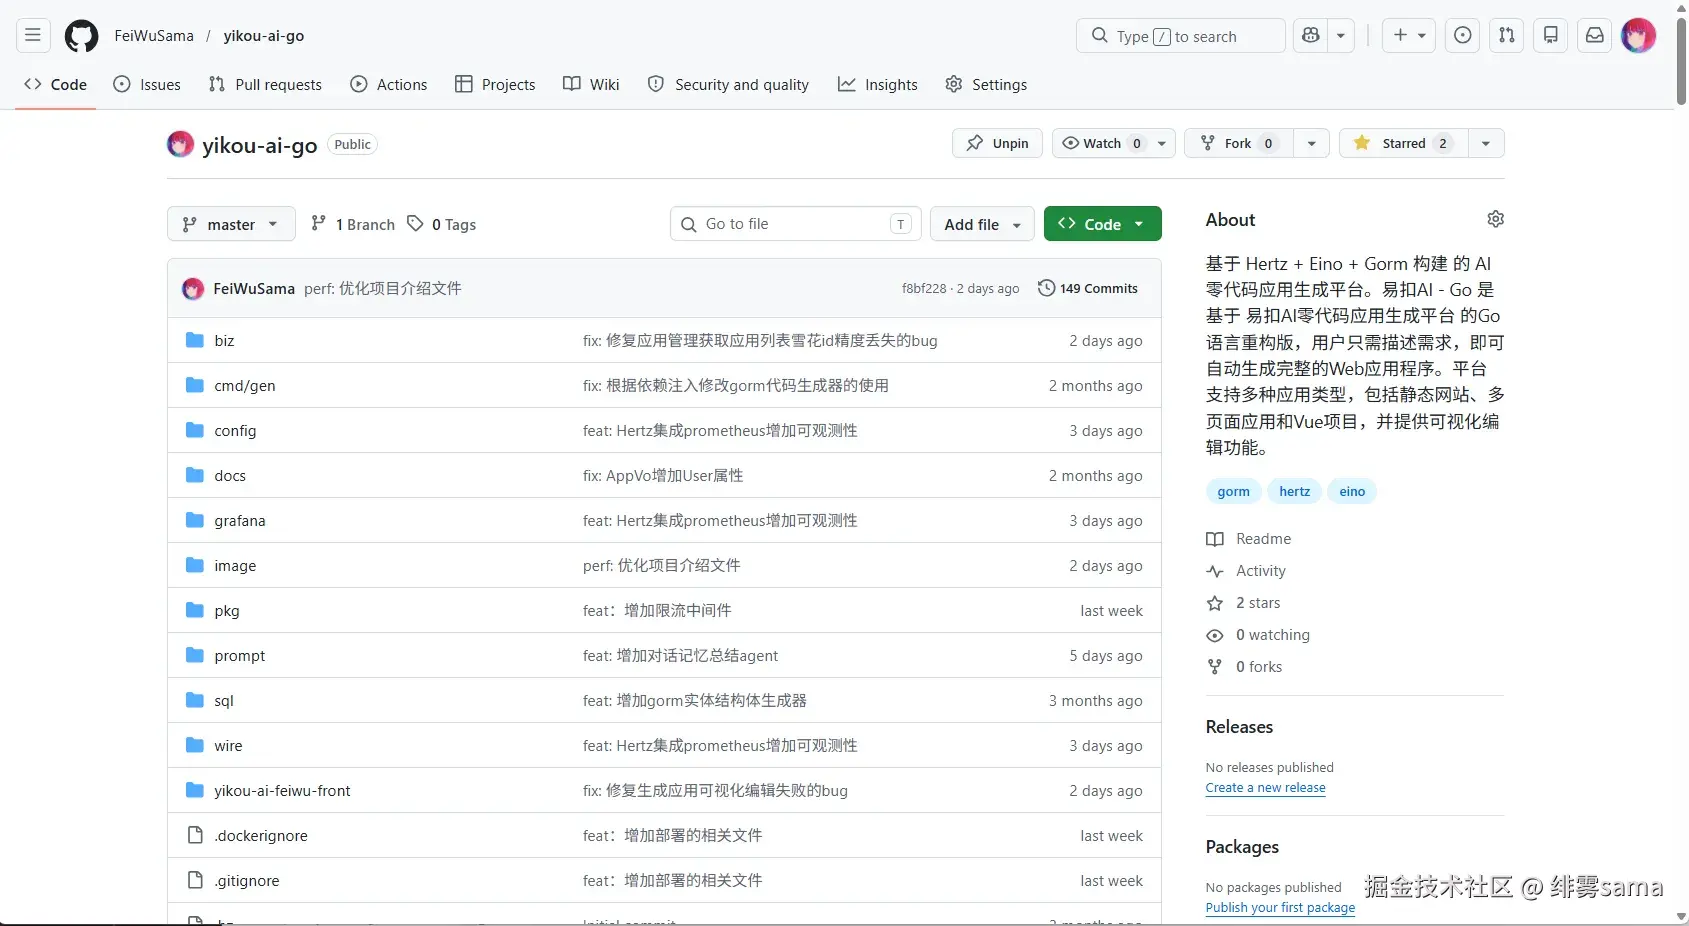Open the FeiWuSama owner link in header
This screenshot has height=926, width=1689.
coord(154,36)
